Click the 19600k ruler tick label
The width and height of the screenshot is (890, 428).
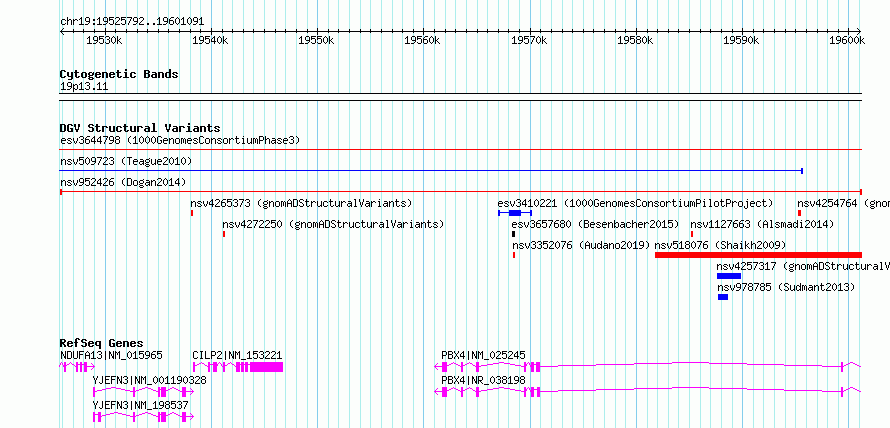pos(847,41)
